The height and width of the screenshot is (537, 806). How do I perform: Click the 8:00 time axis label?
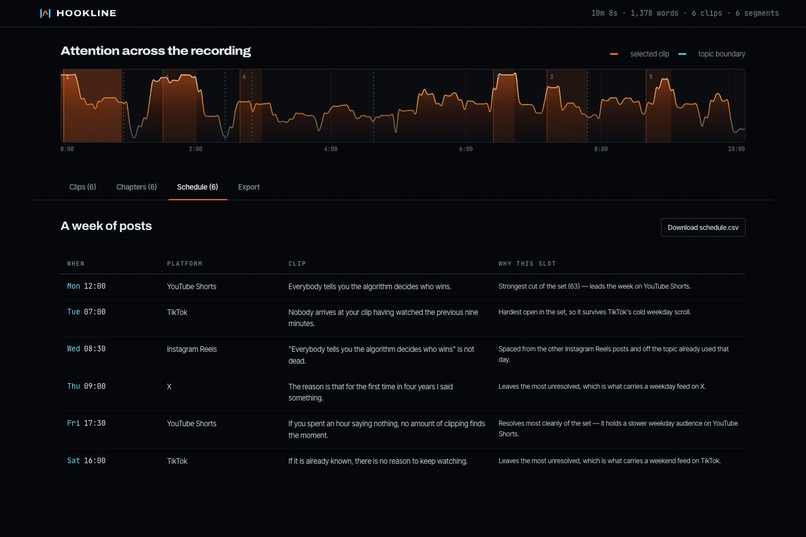coord(601,149)
